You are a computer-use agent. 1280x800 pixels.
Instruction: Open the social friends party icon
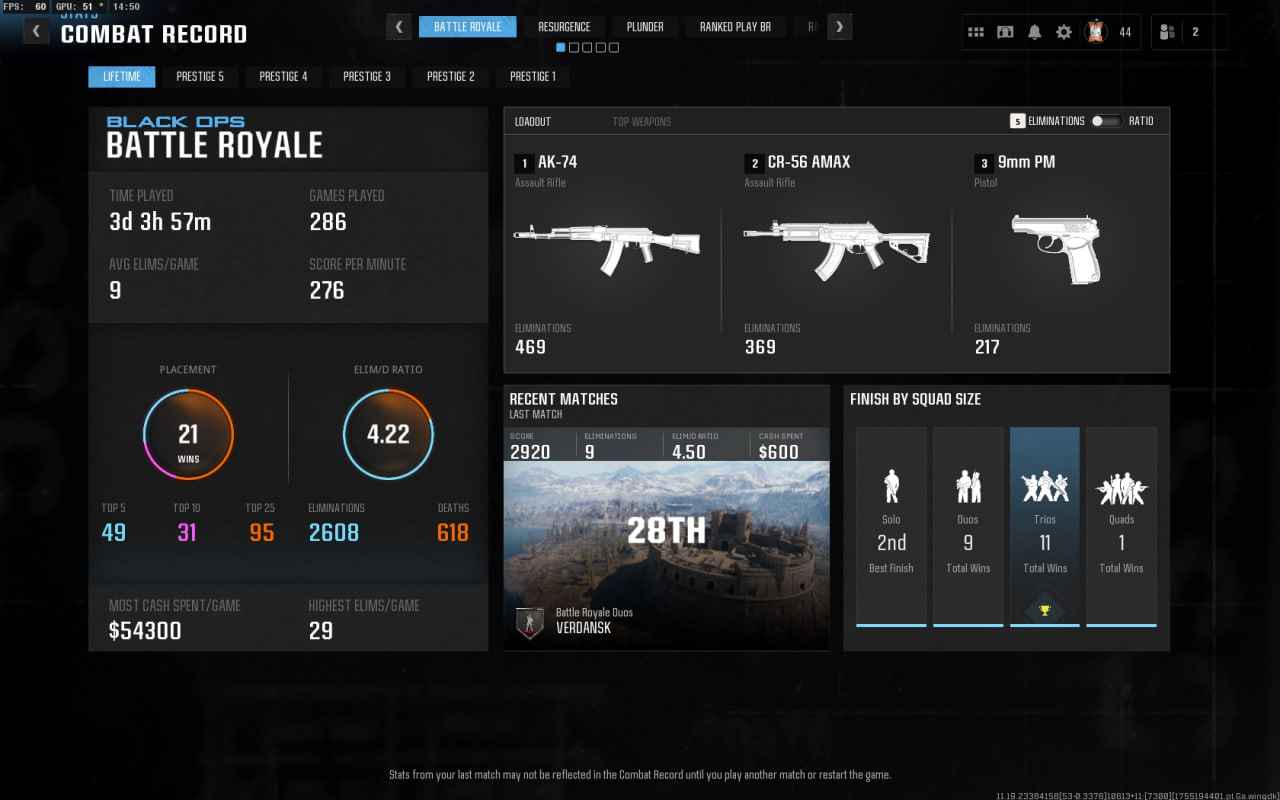[x=1167, y=32]
